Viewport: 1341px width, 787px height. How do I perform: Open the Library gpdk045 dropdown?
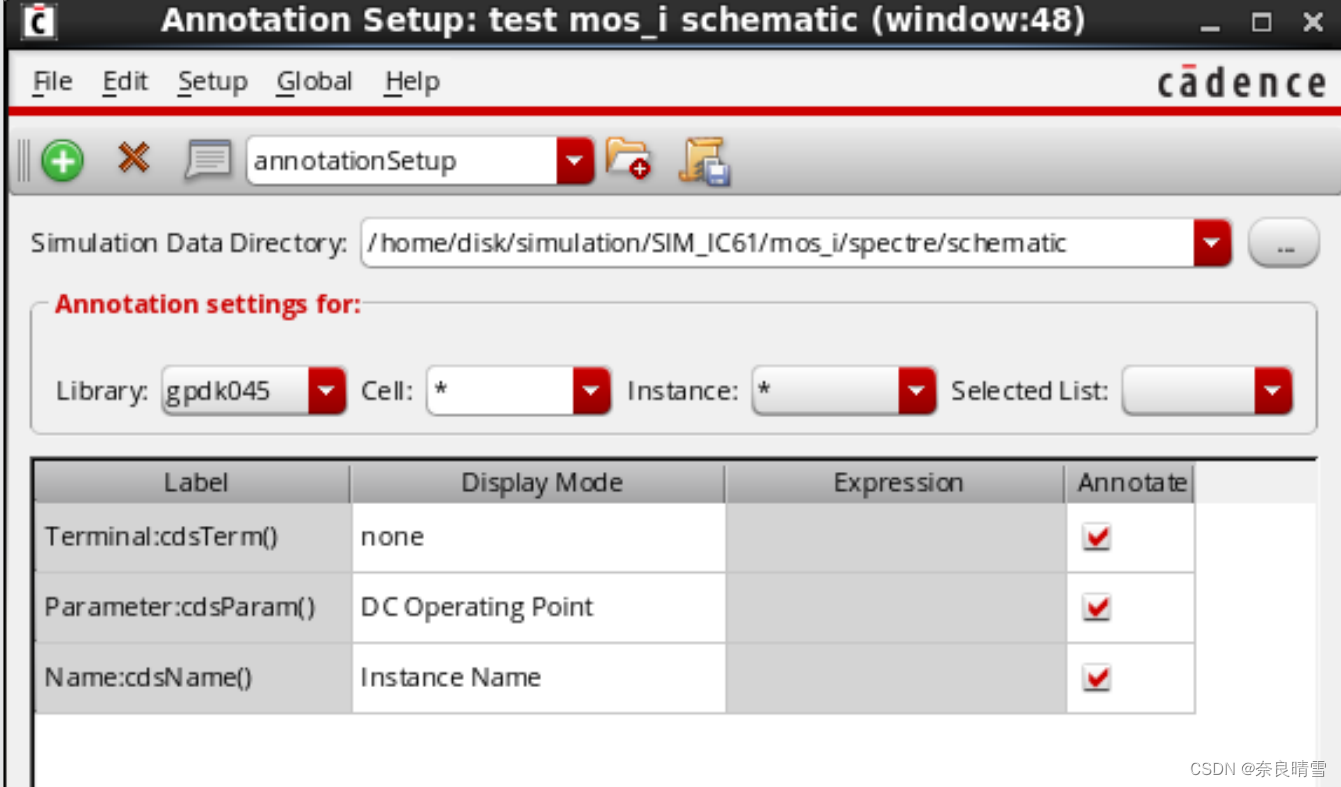click(x=327, y=391)
